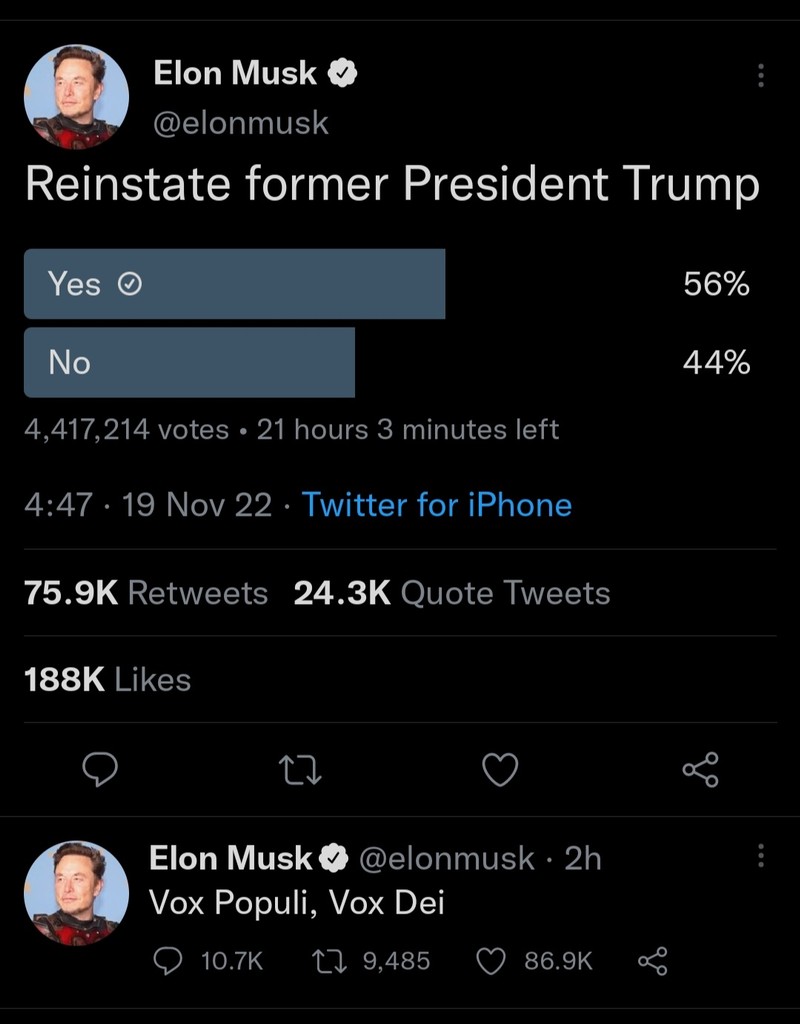Open more options for main tweet
Viewport: 800px width, 1024px height.
(x=761, y=75)
